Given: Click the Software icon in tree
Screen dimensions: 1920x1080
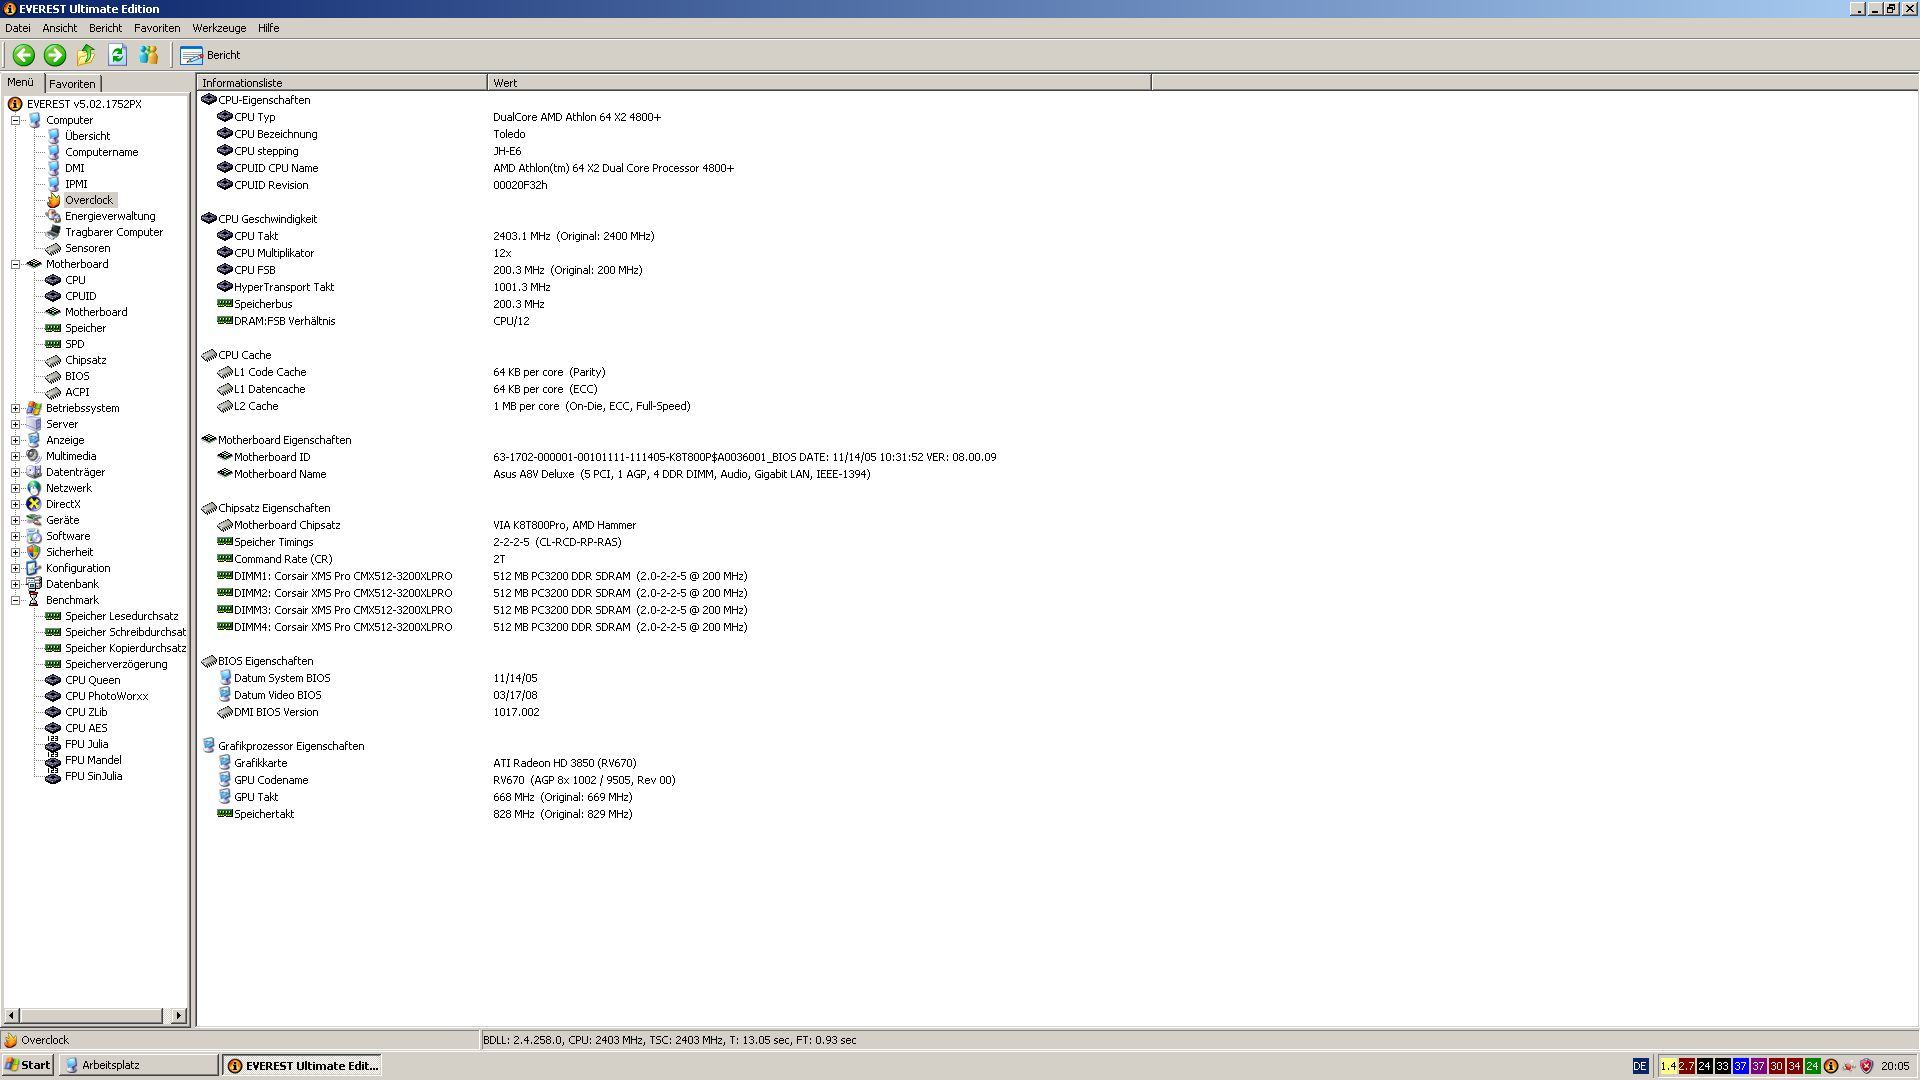Looking at the screenshot, I should 34,536.
